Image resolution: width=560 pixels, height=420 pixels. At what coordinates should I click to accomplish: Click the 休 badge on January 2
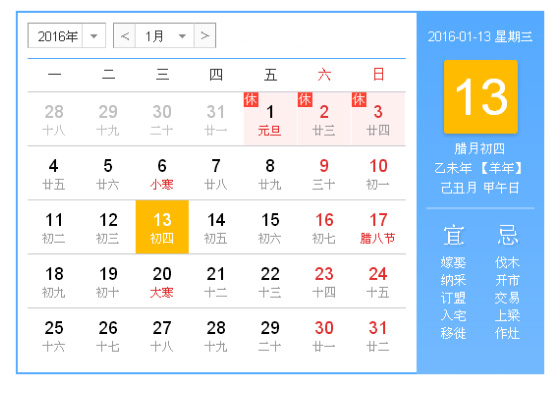[x=305, y=100]
